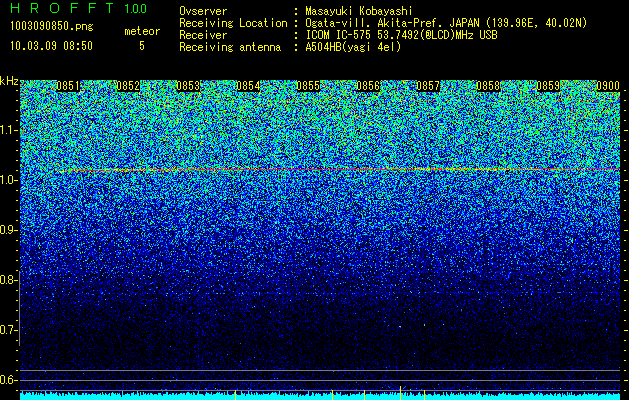The image size is (629, 400).
Task: Click the 0855 time marker
Action: (x=308, y=86)
